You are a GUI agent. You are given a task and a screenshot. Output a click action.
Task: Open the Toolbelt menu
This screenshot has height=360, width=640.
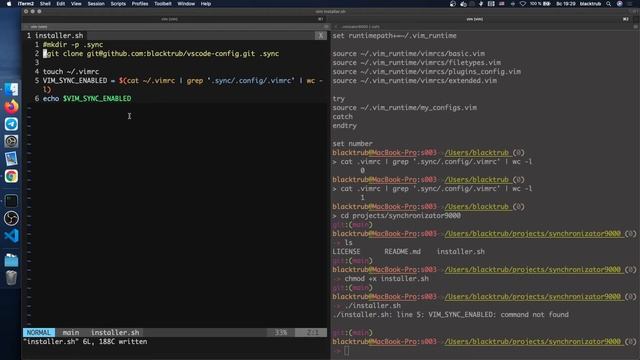coord(162,4)
